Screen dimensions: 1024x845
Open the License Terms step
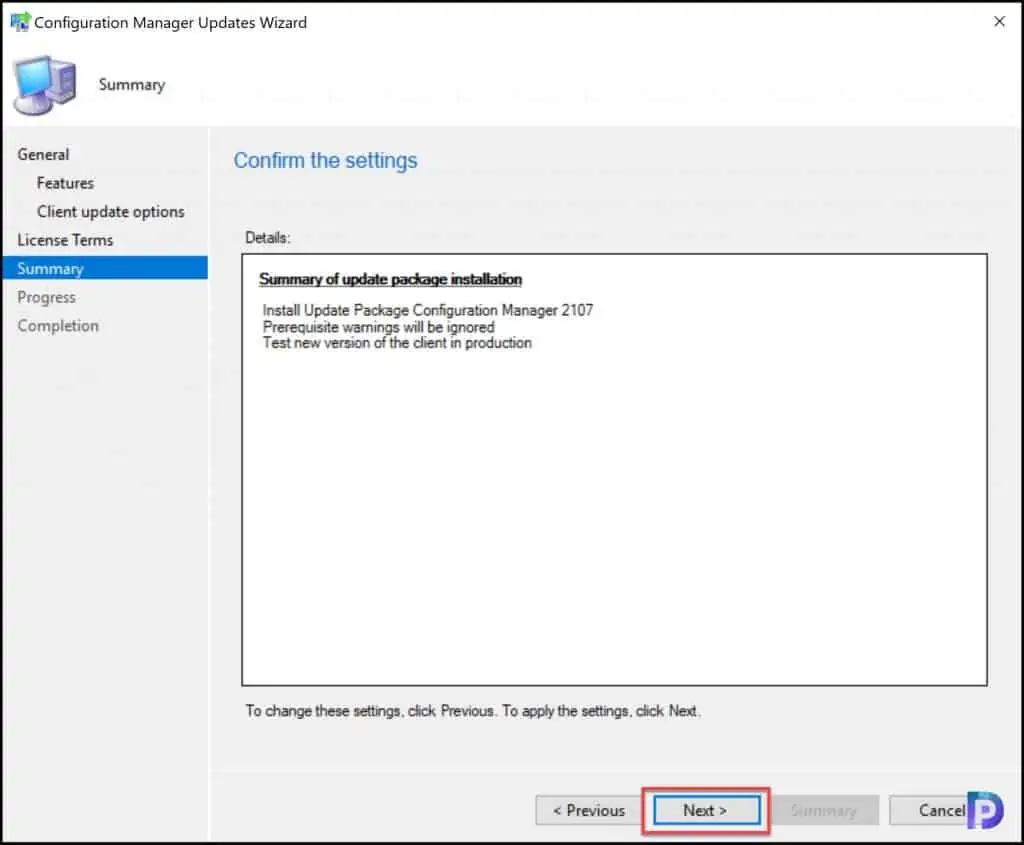65,240
